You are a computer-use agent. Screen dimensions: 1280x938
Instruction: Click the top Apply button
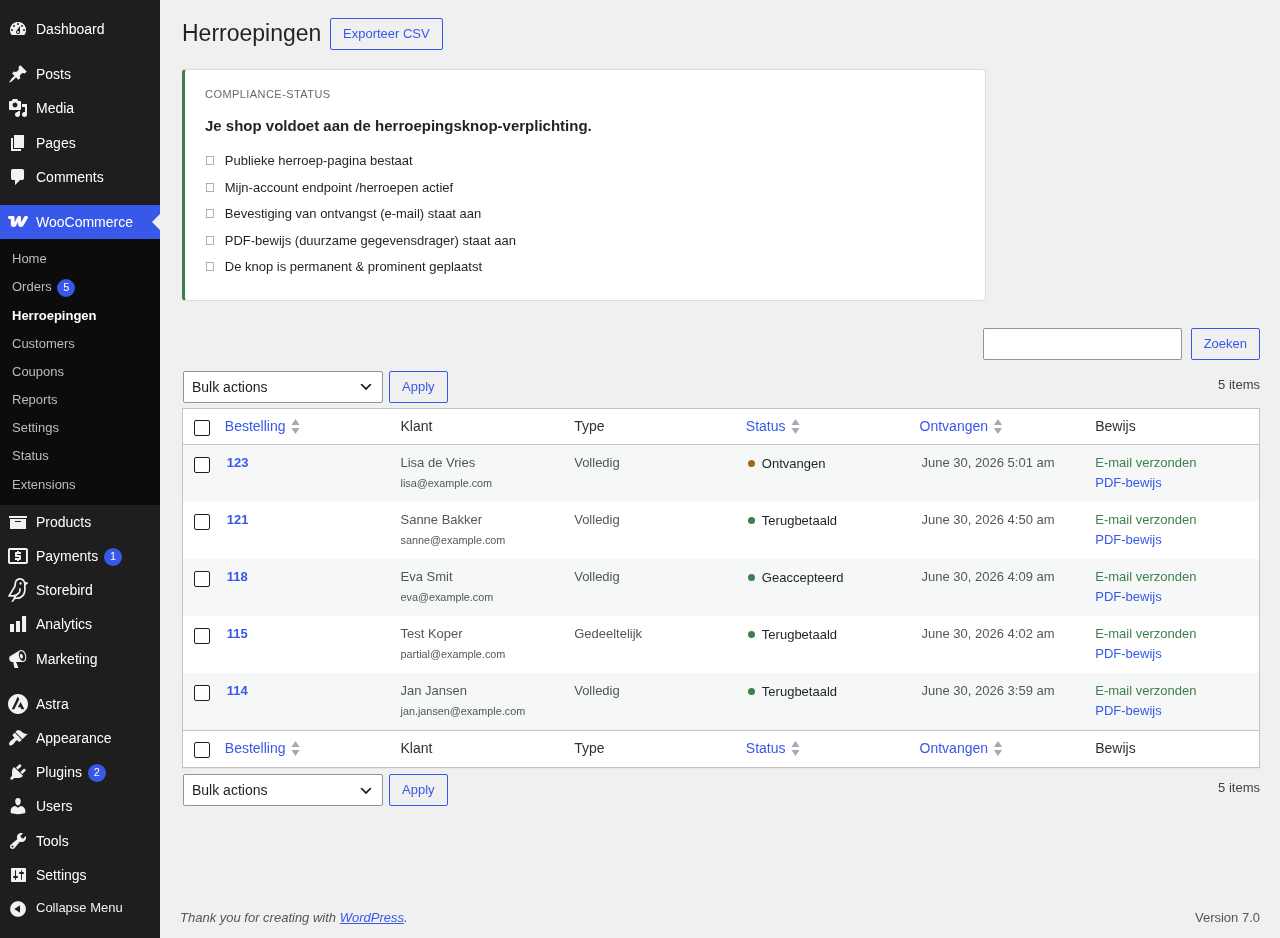[418, 387]
